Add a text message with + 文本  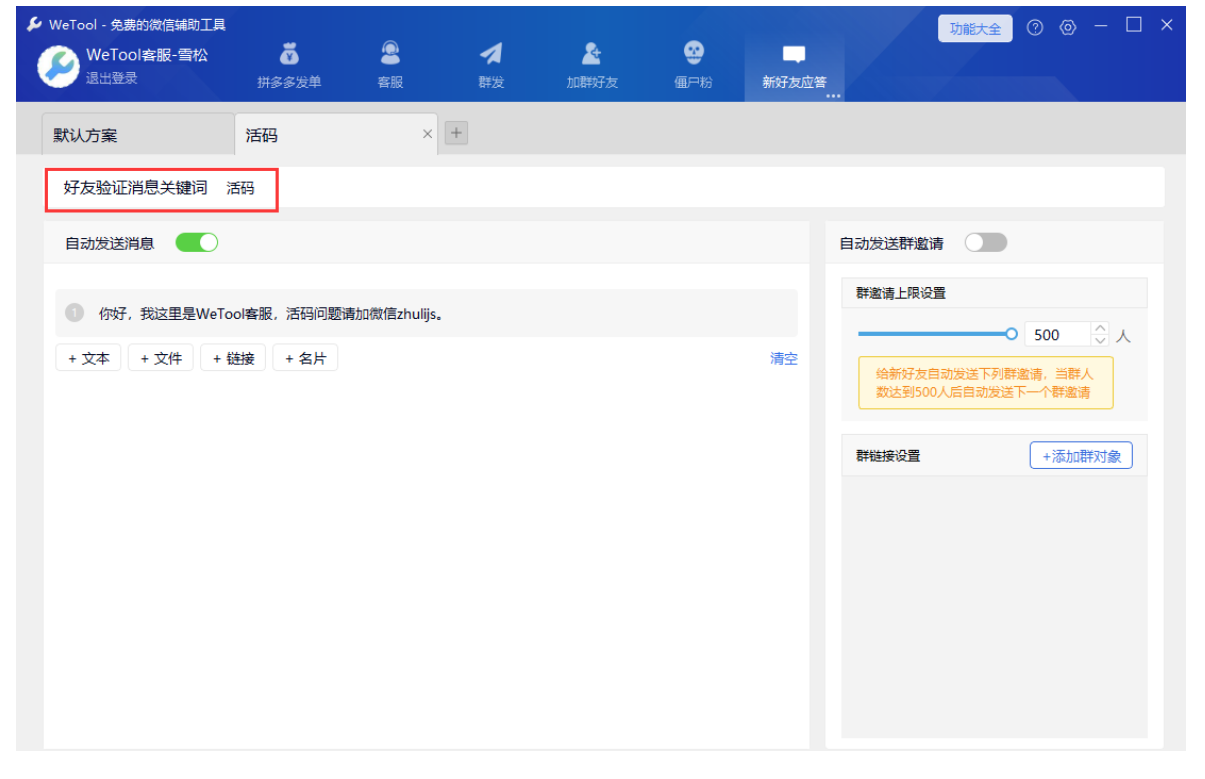point(89,358)
